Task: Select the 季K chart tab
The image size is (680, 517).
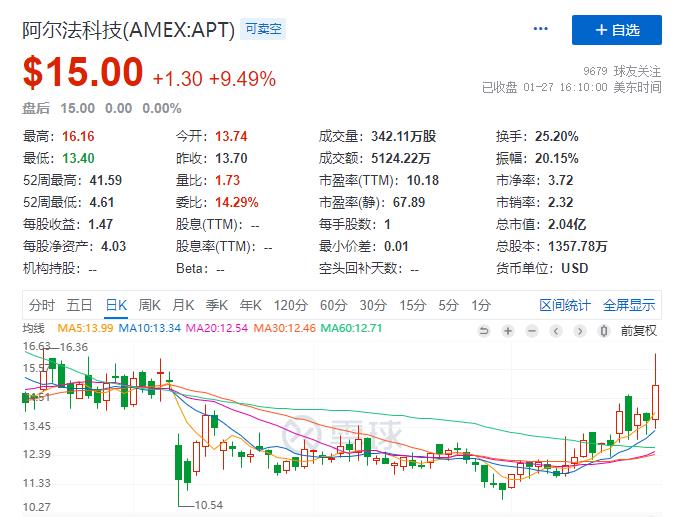Action: (x=216, y=305)
